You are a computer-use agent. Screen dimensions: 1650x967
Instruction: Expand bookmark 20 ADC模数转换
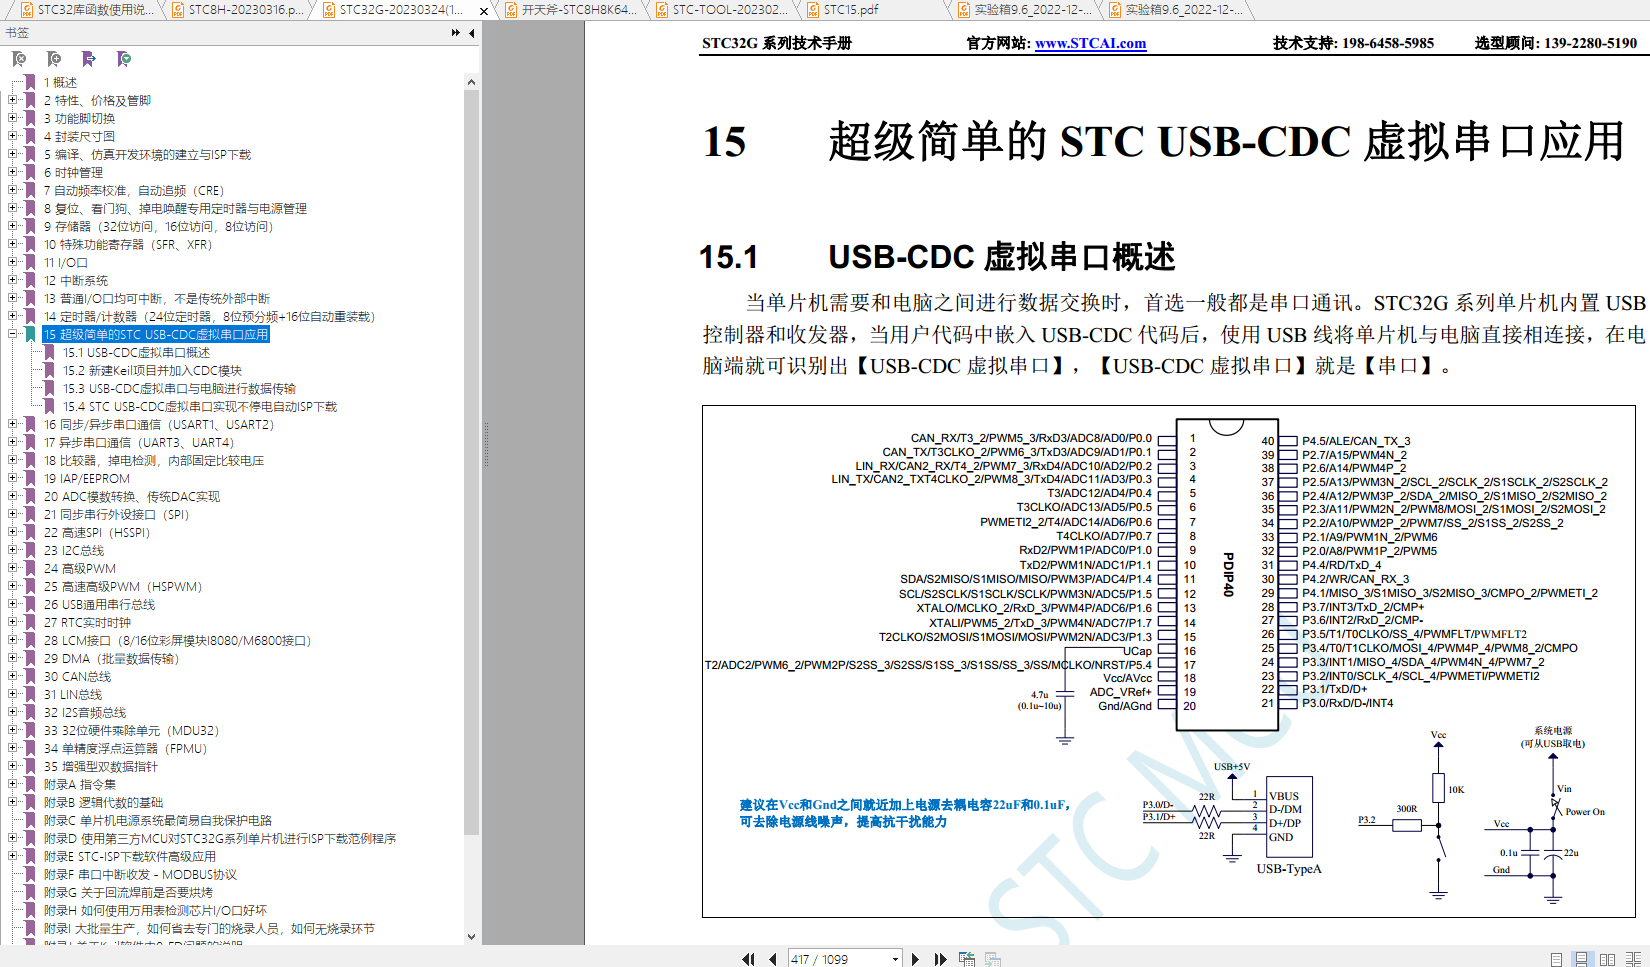pos(13,496)
